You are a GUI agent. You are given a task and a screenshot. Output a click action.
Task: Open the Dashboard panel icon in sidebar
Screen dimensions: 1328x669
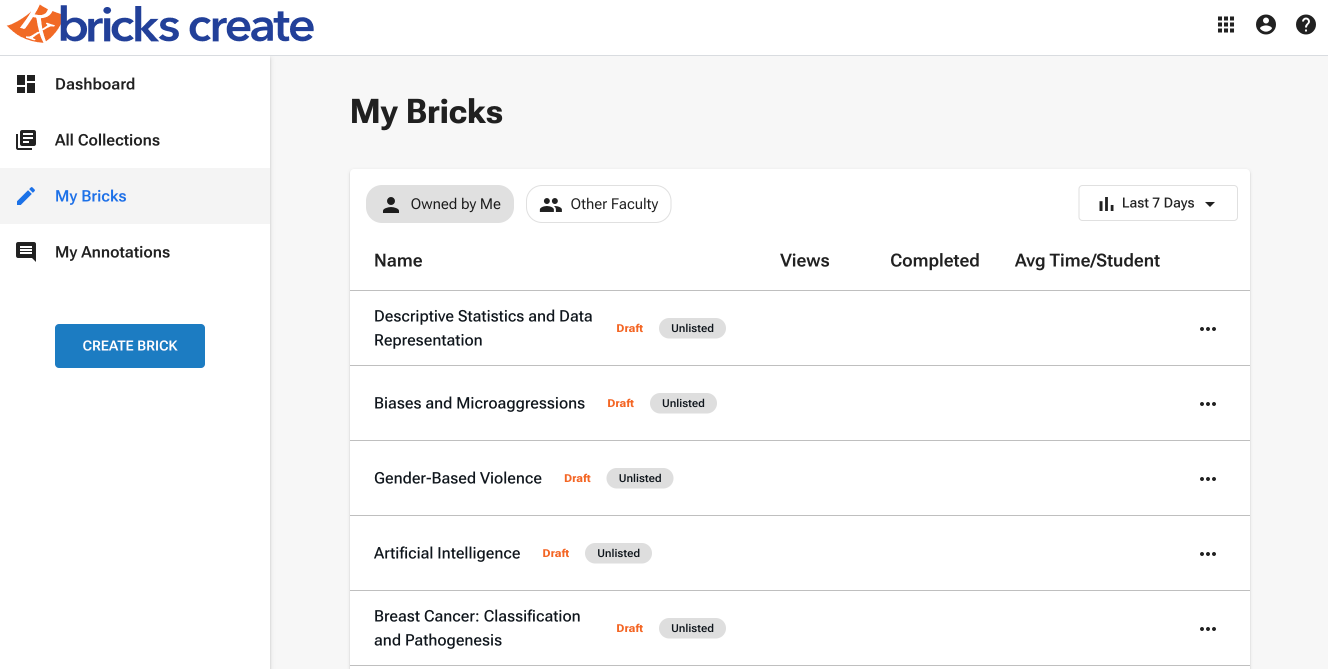click(26, 84)
